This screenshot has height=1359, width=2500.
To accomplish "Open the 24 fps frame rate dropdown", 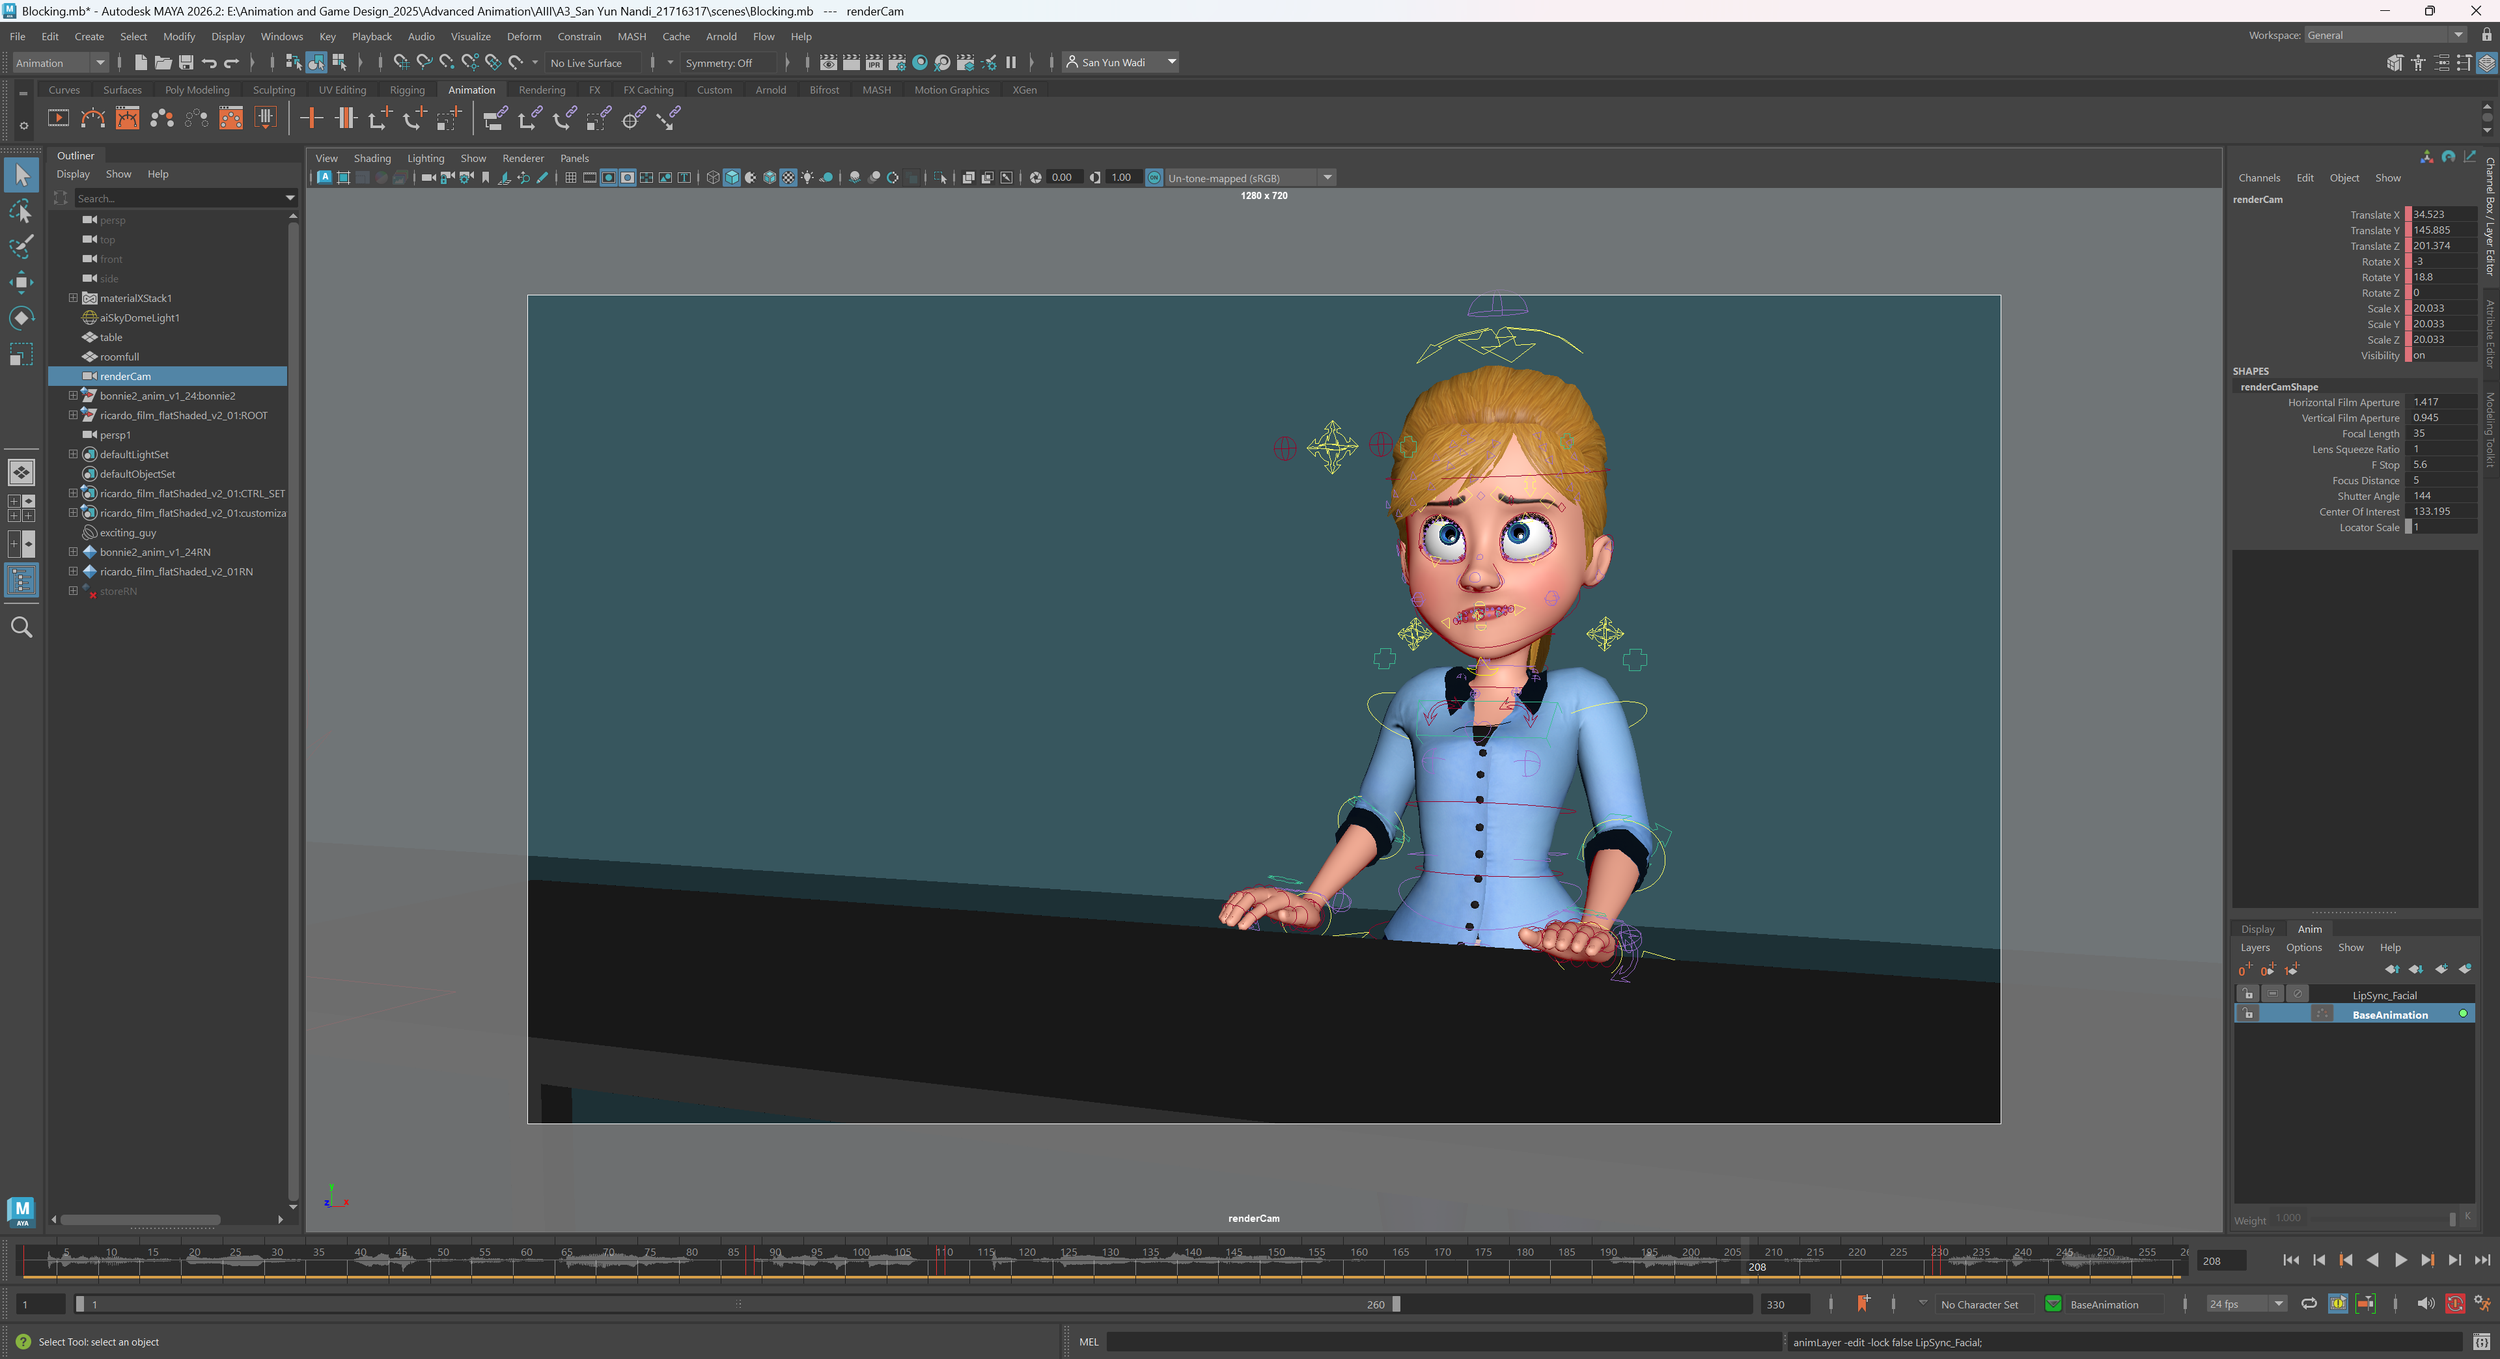I will pos(2246,1303).
